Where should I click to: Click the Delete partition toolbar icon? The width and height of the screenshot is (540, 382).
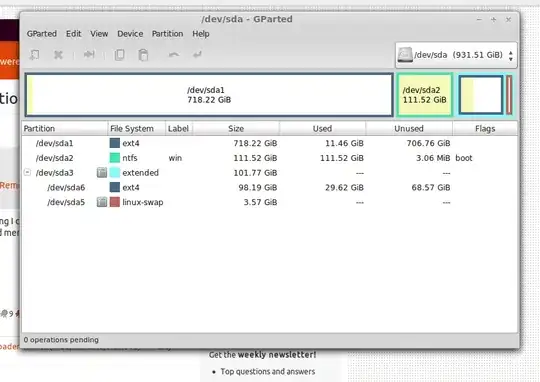click(58, 55)
